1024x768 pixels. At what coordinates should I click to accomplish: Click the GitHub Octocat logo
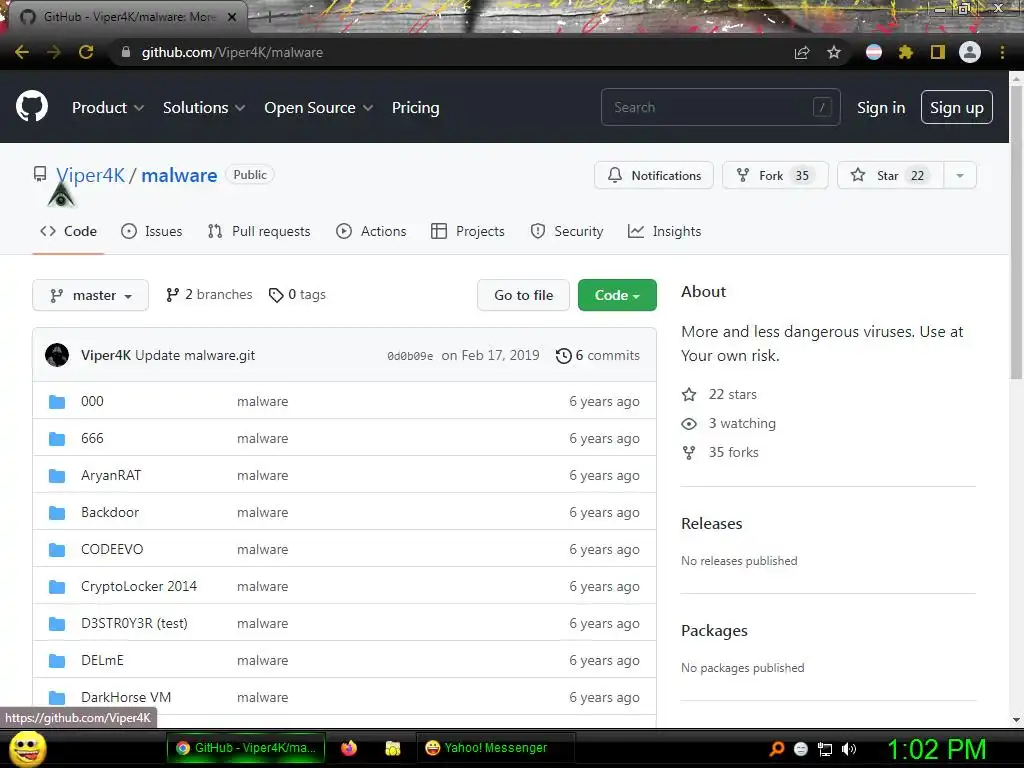click(x=32, y=107)
